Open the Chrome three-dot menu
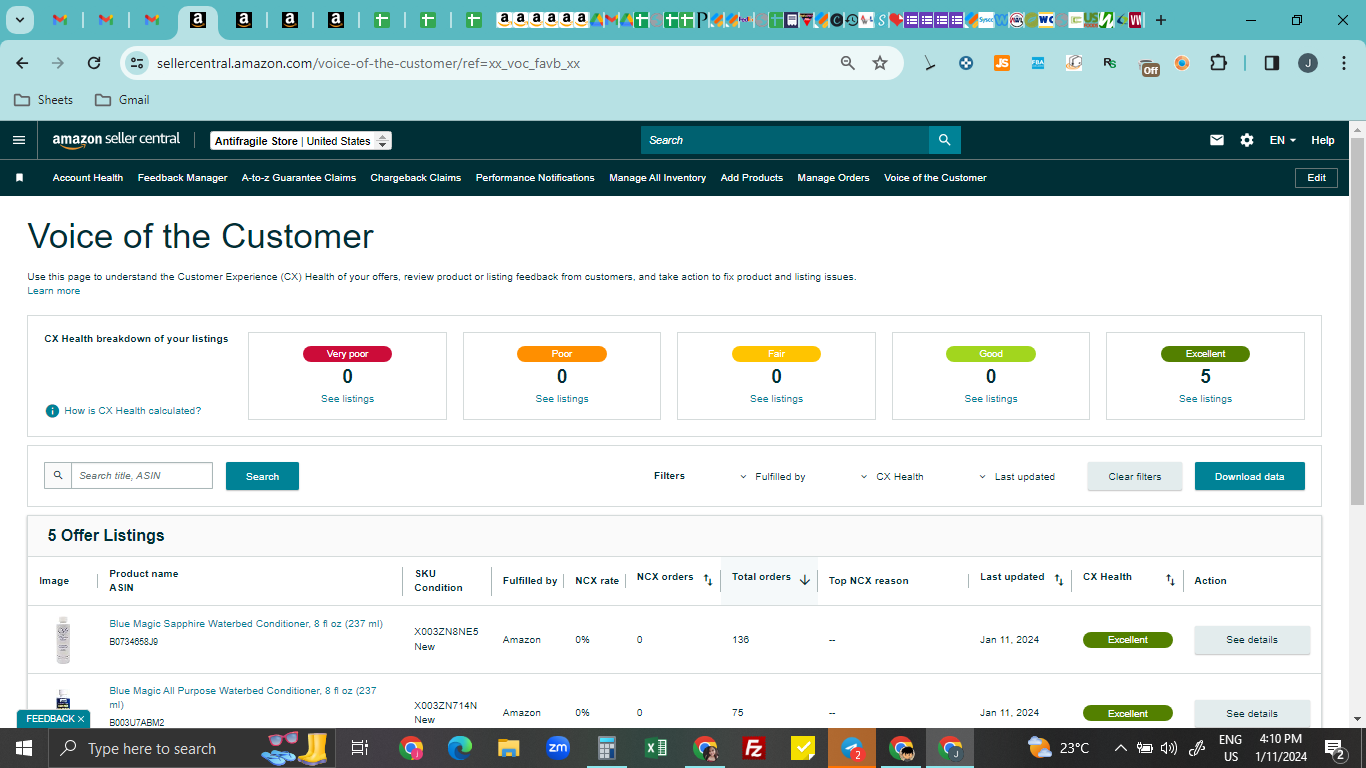 point(1342,63)
